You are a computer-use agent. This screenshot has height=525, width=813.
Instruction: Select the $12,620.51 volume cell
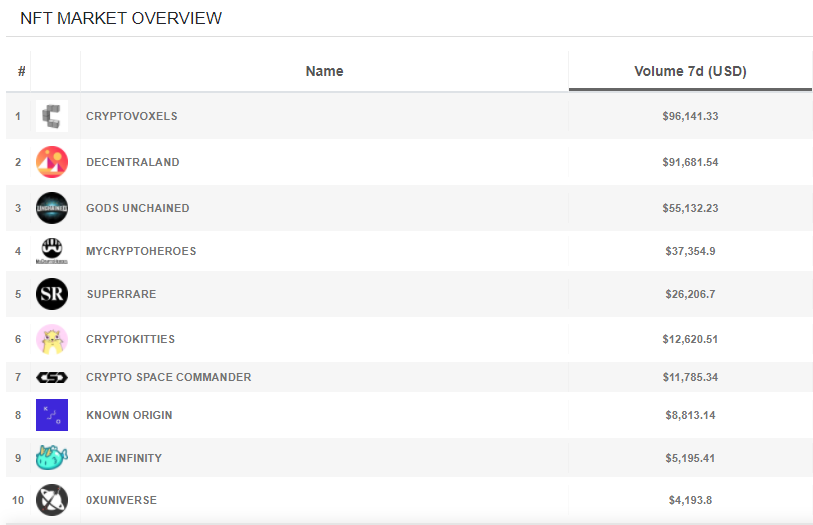click(x=690, y=339)
